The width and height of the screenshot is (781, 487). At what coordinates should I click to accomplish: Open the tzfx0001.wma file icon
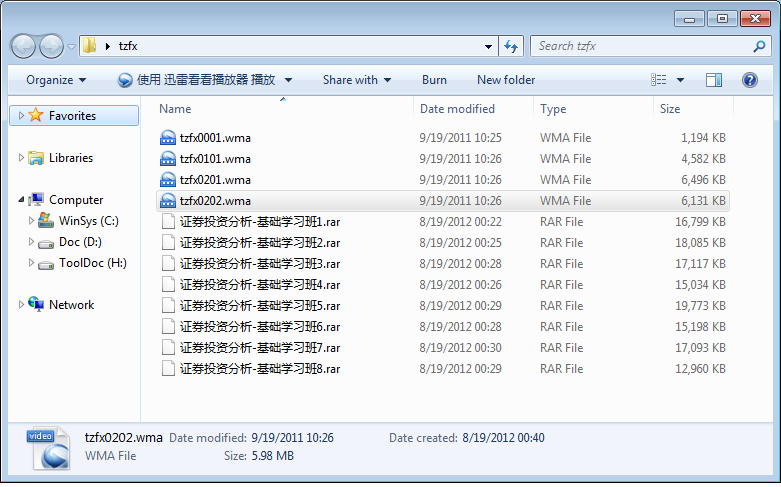coord(168,138)
